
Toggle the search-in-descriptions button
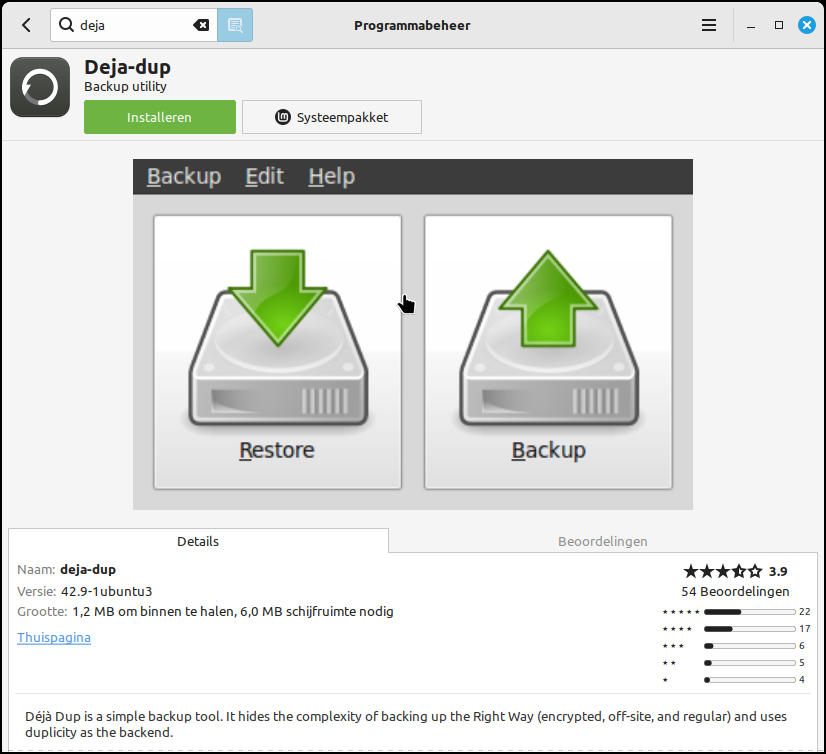coord(235,25)
